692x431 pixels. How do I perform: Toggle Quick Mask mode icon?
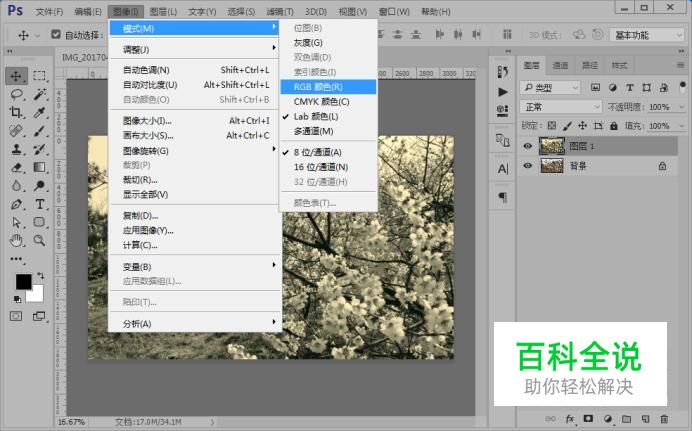coord(16,316)
